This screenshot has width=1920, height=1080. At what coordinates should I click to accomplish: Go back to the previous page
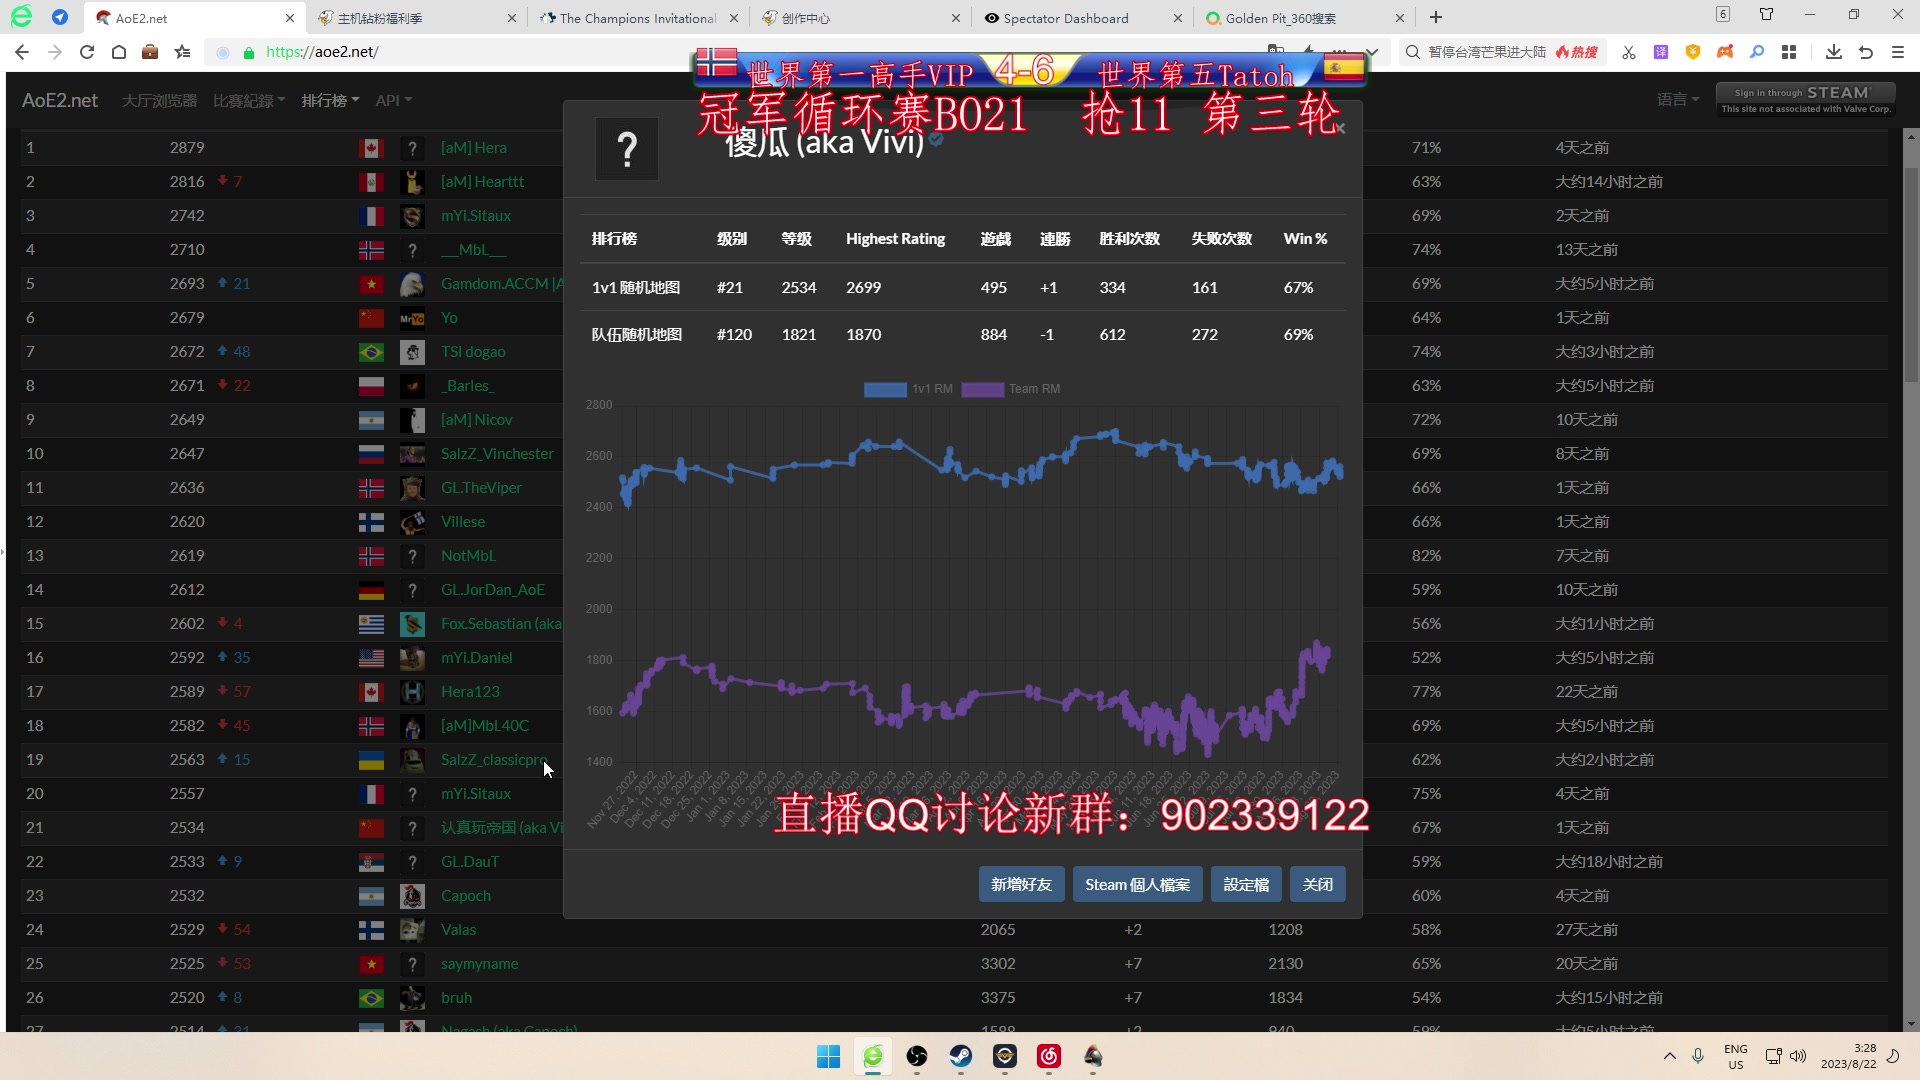(x=22, y=52)
